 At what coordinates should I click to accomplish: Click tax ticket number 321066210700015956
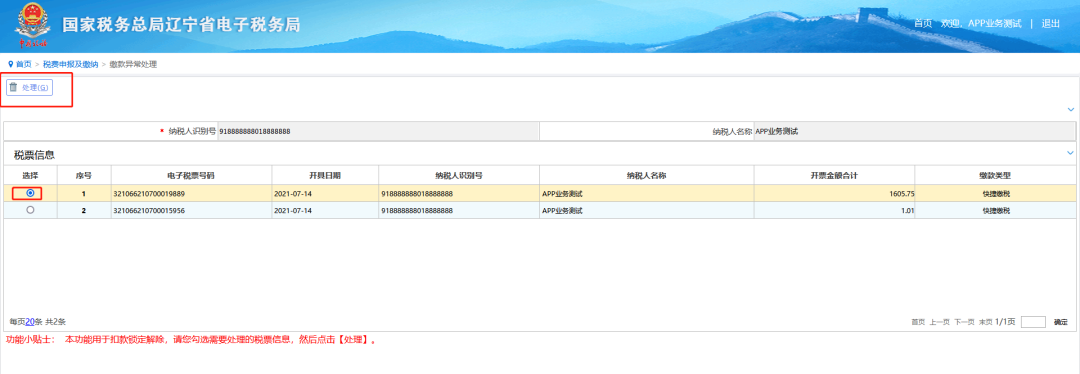(149, 211)
